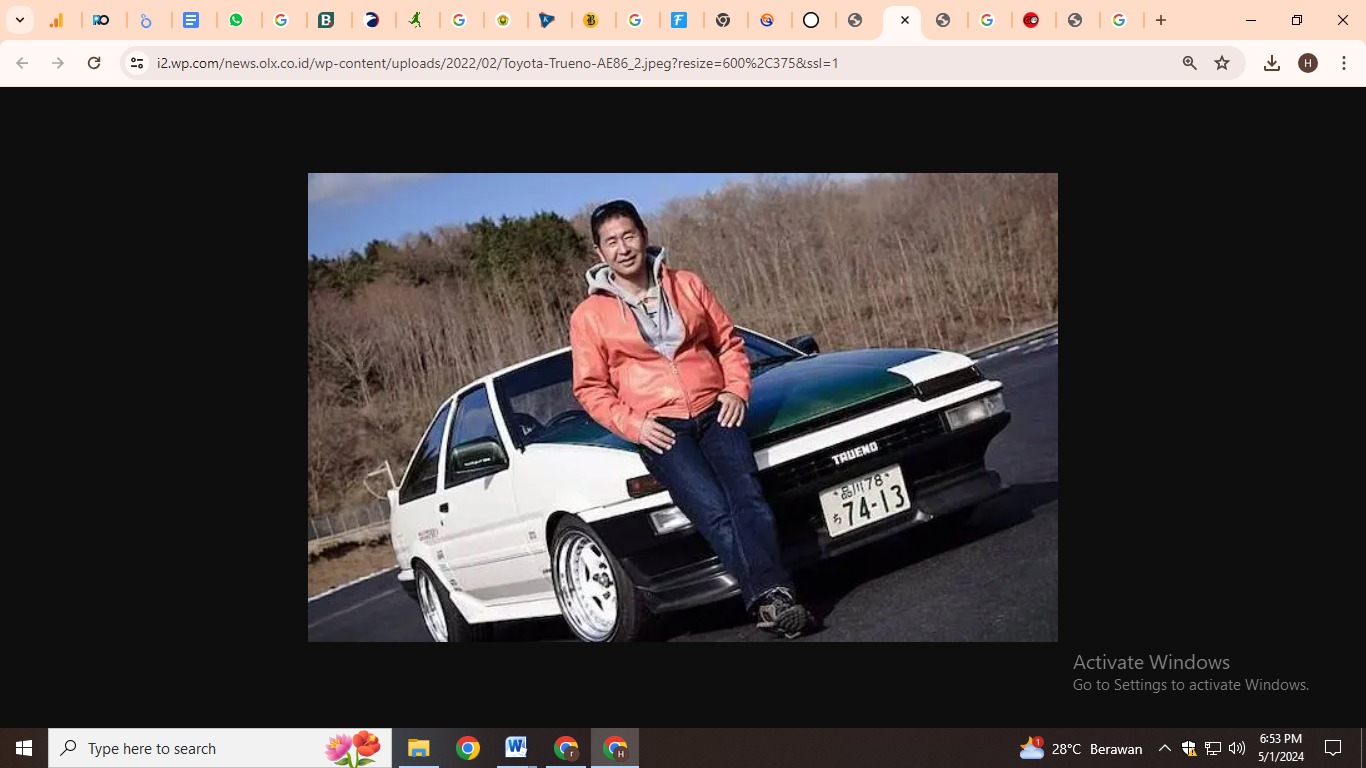Show hidden system tray icons

[1164, 748]
